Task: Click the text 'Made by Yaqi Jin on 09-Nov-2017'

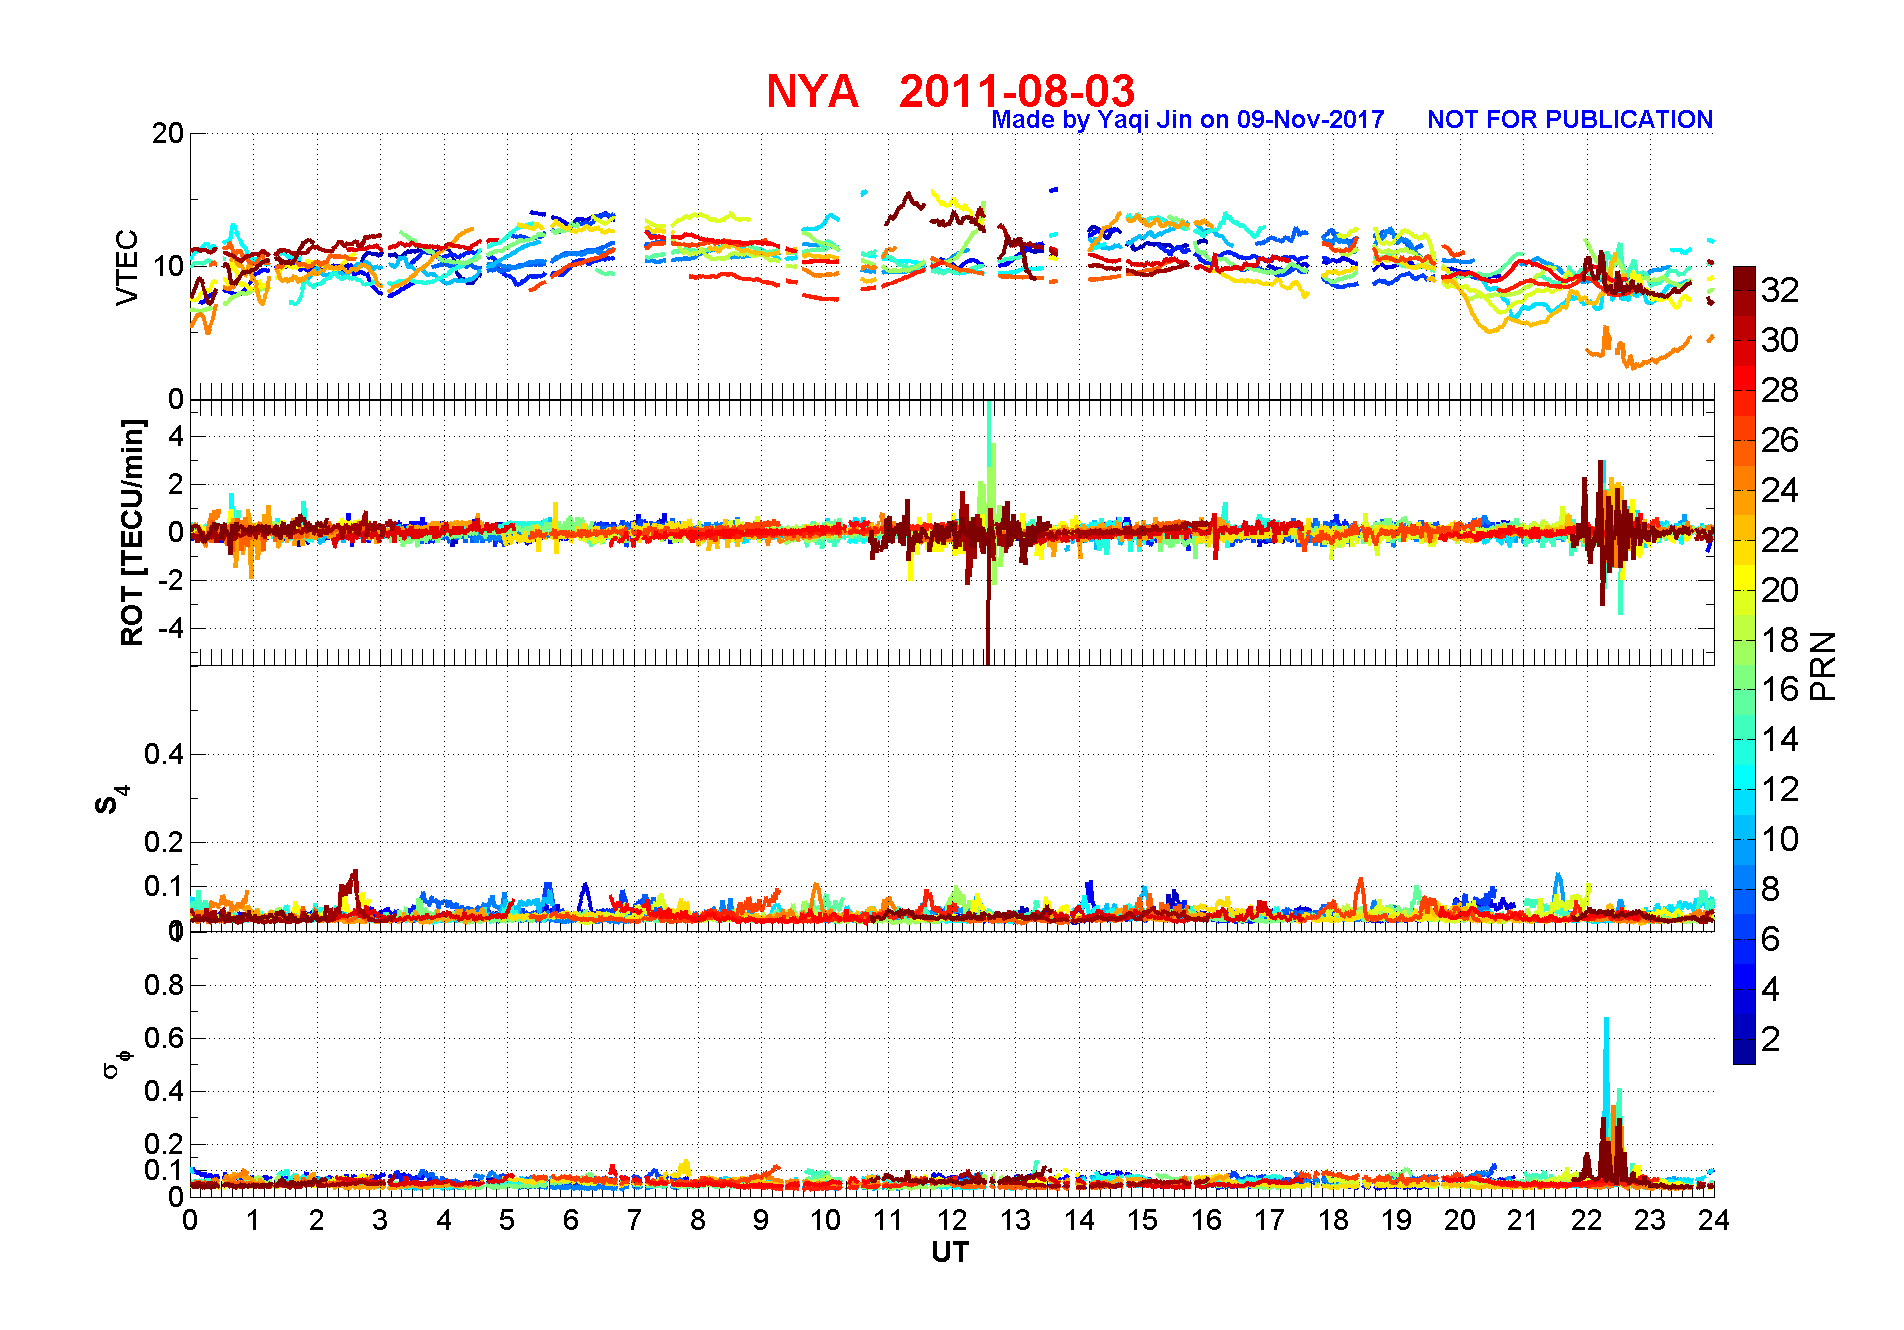Action: pyautogui.click(x=1188, y=120)
